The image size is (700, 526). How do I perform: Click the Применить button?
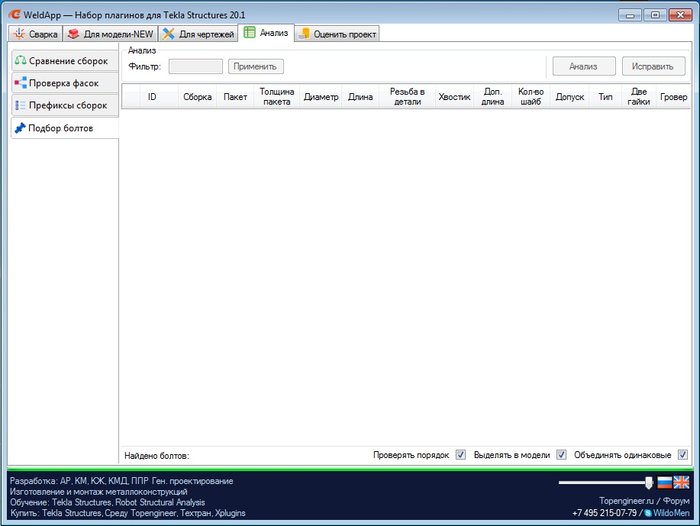pos(256,67)
